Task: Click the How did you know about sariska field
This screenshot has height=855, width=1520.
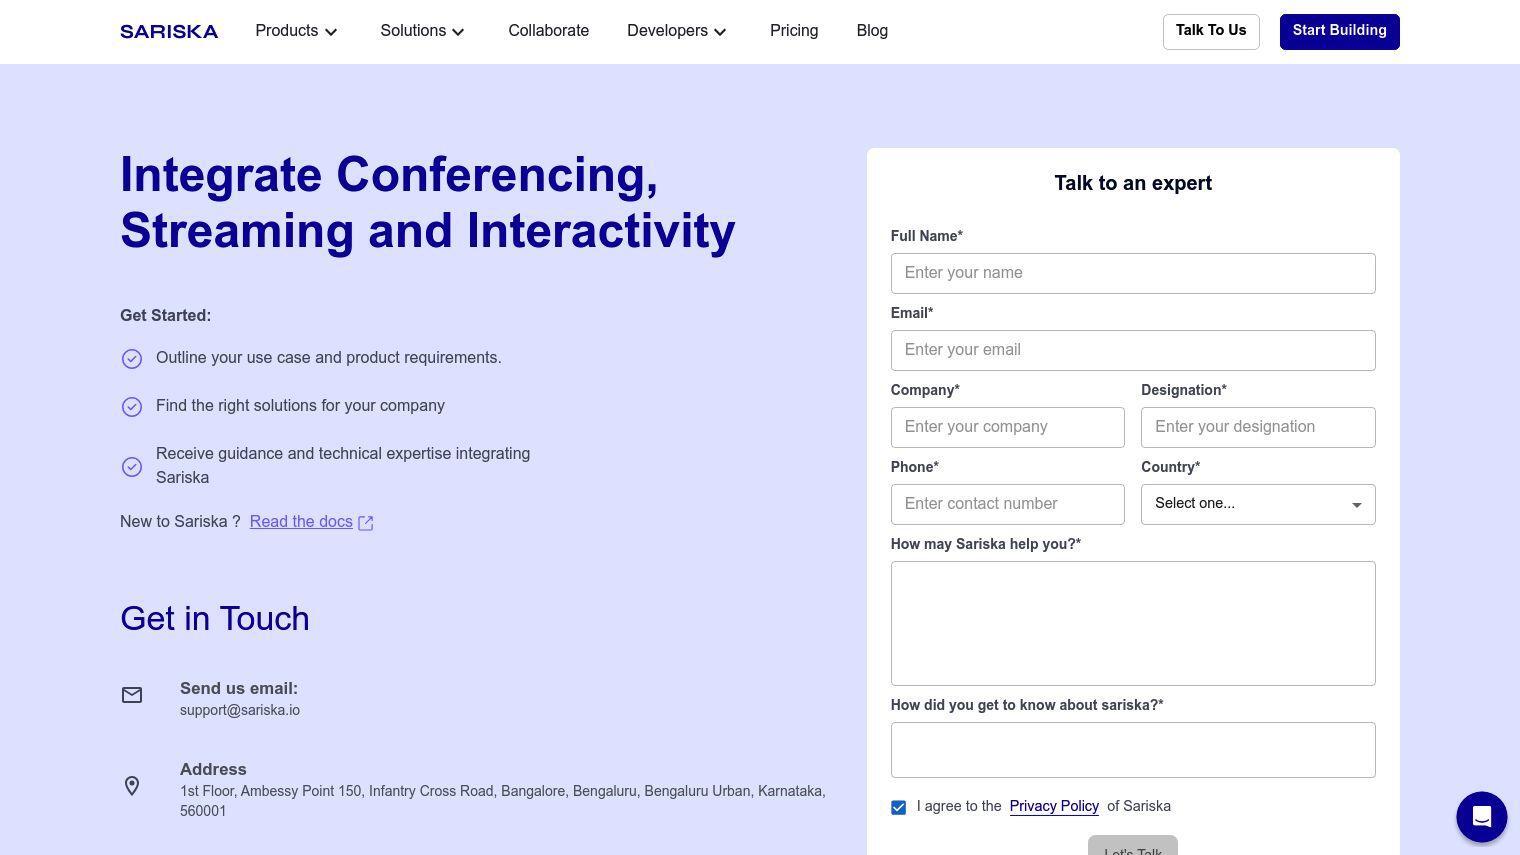Action: pyautogui.click(x=1133, y=750)
